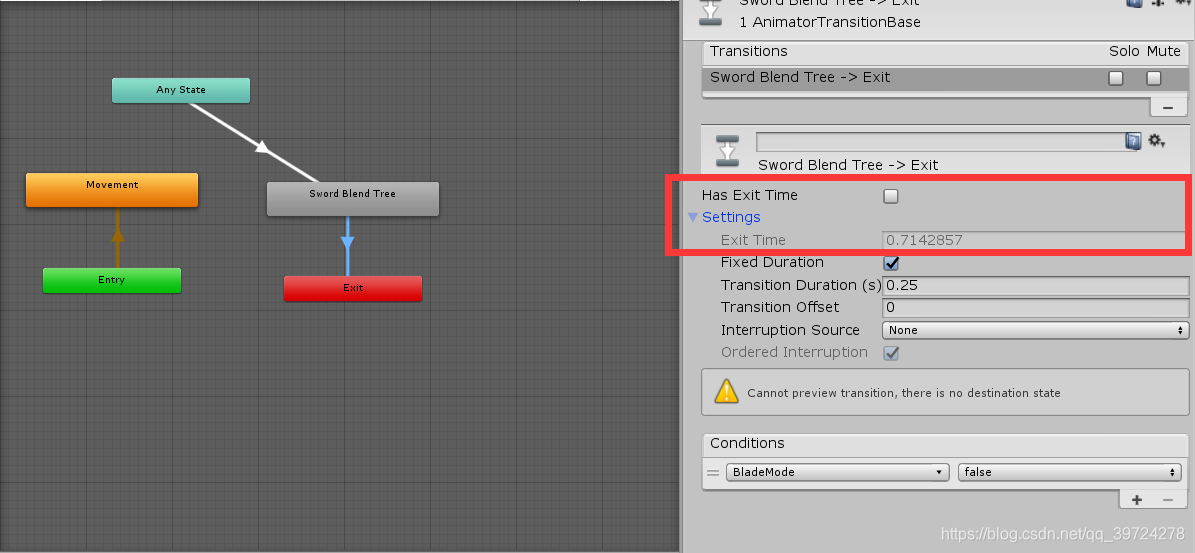1195x553 pixels.
Task: Open the BladeMode parameter dropdown
Action: (838, 472)
